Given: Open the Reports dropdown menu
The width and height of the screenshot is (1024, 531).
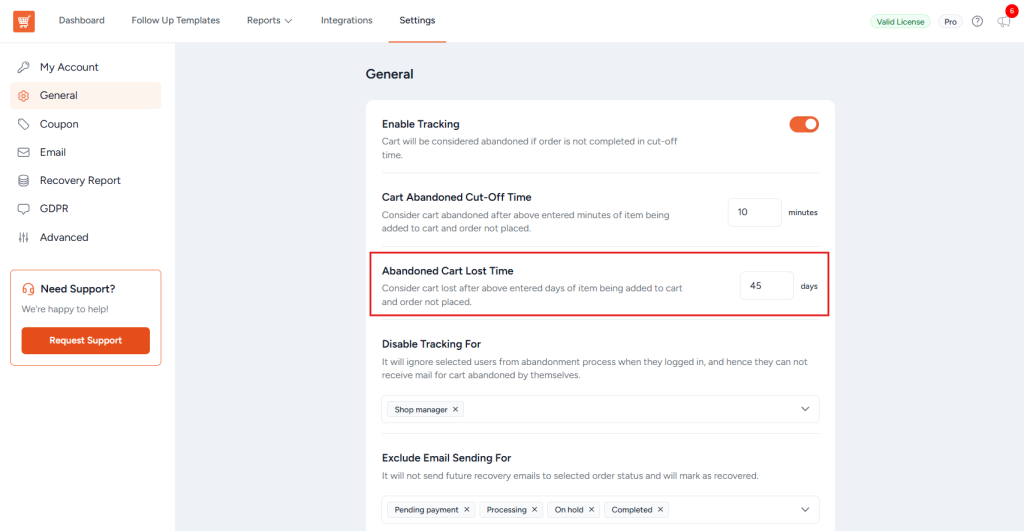Looking at the screenshot, I should [270, 21].
